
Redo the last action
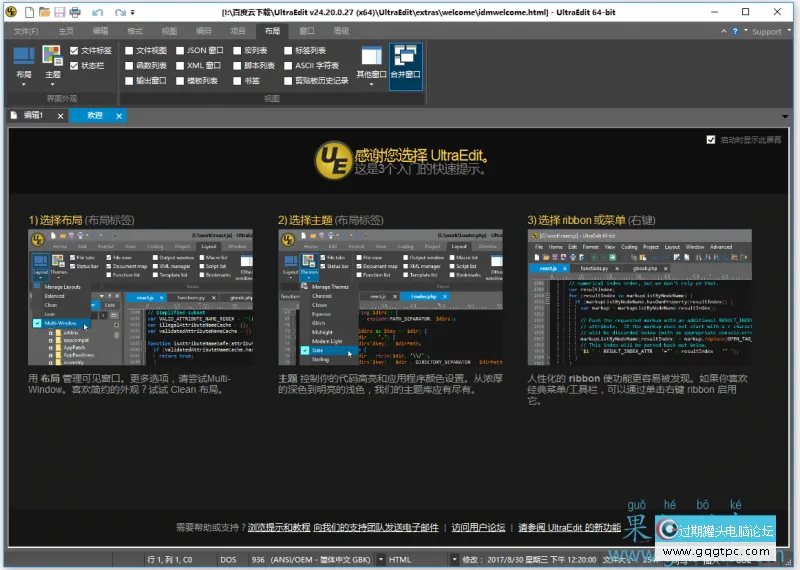tap(119, 12)
